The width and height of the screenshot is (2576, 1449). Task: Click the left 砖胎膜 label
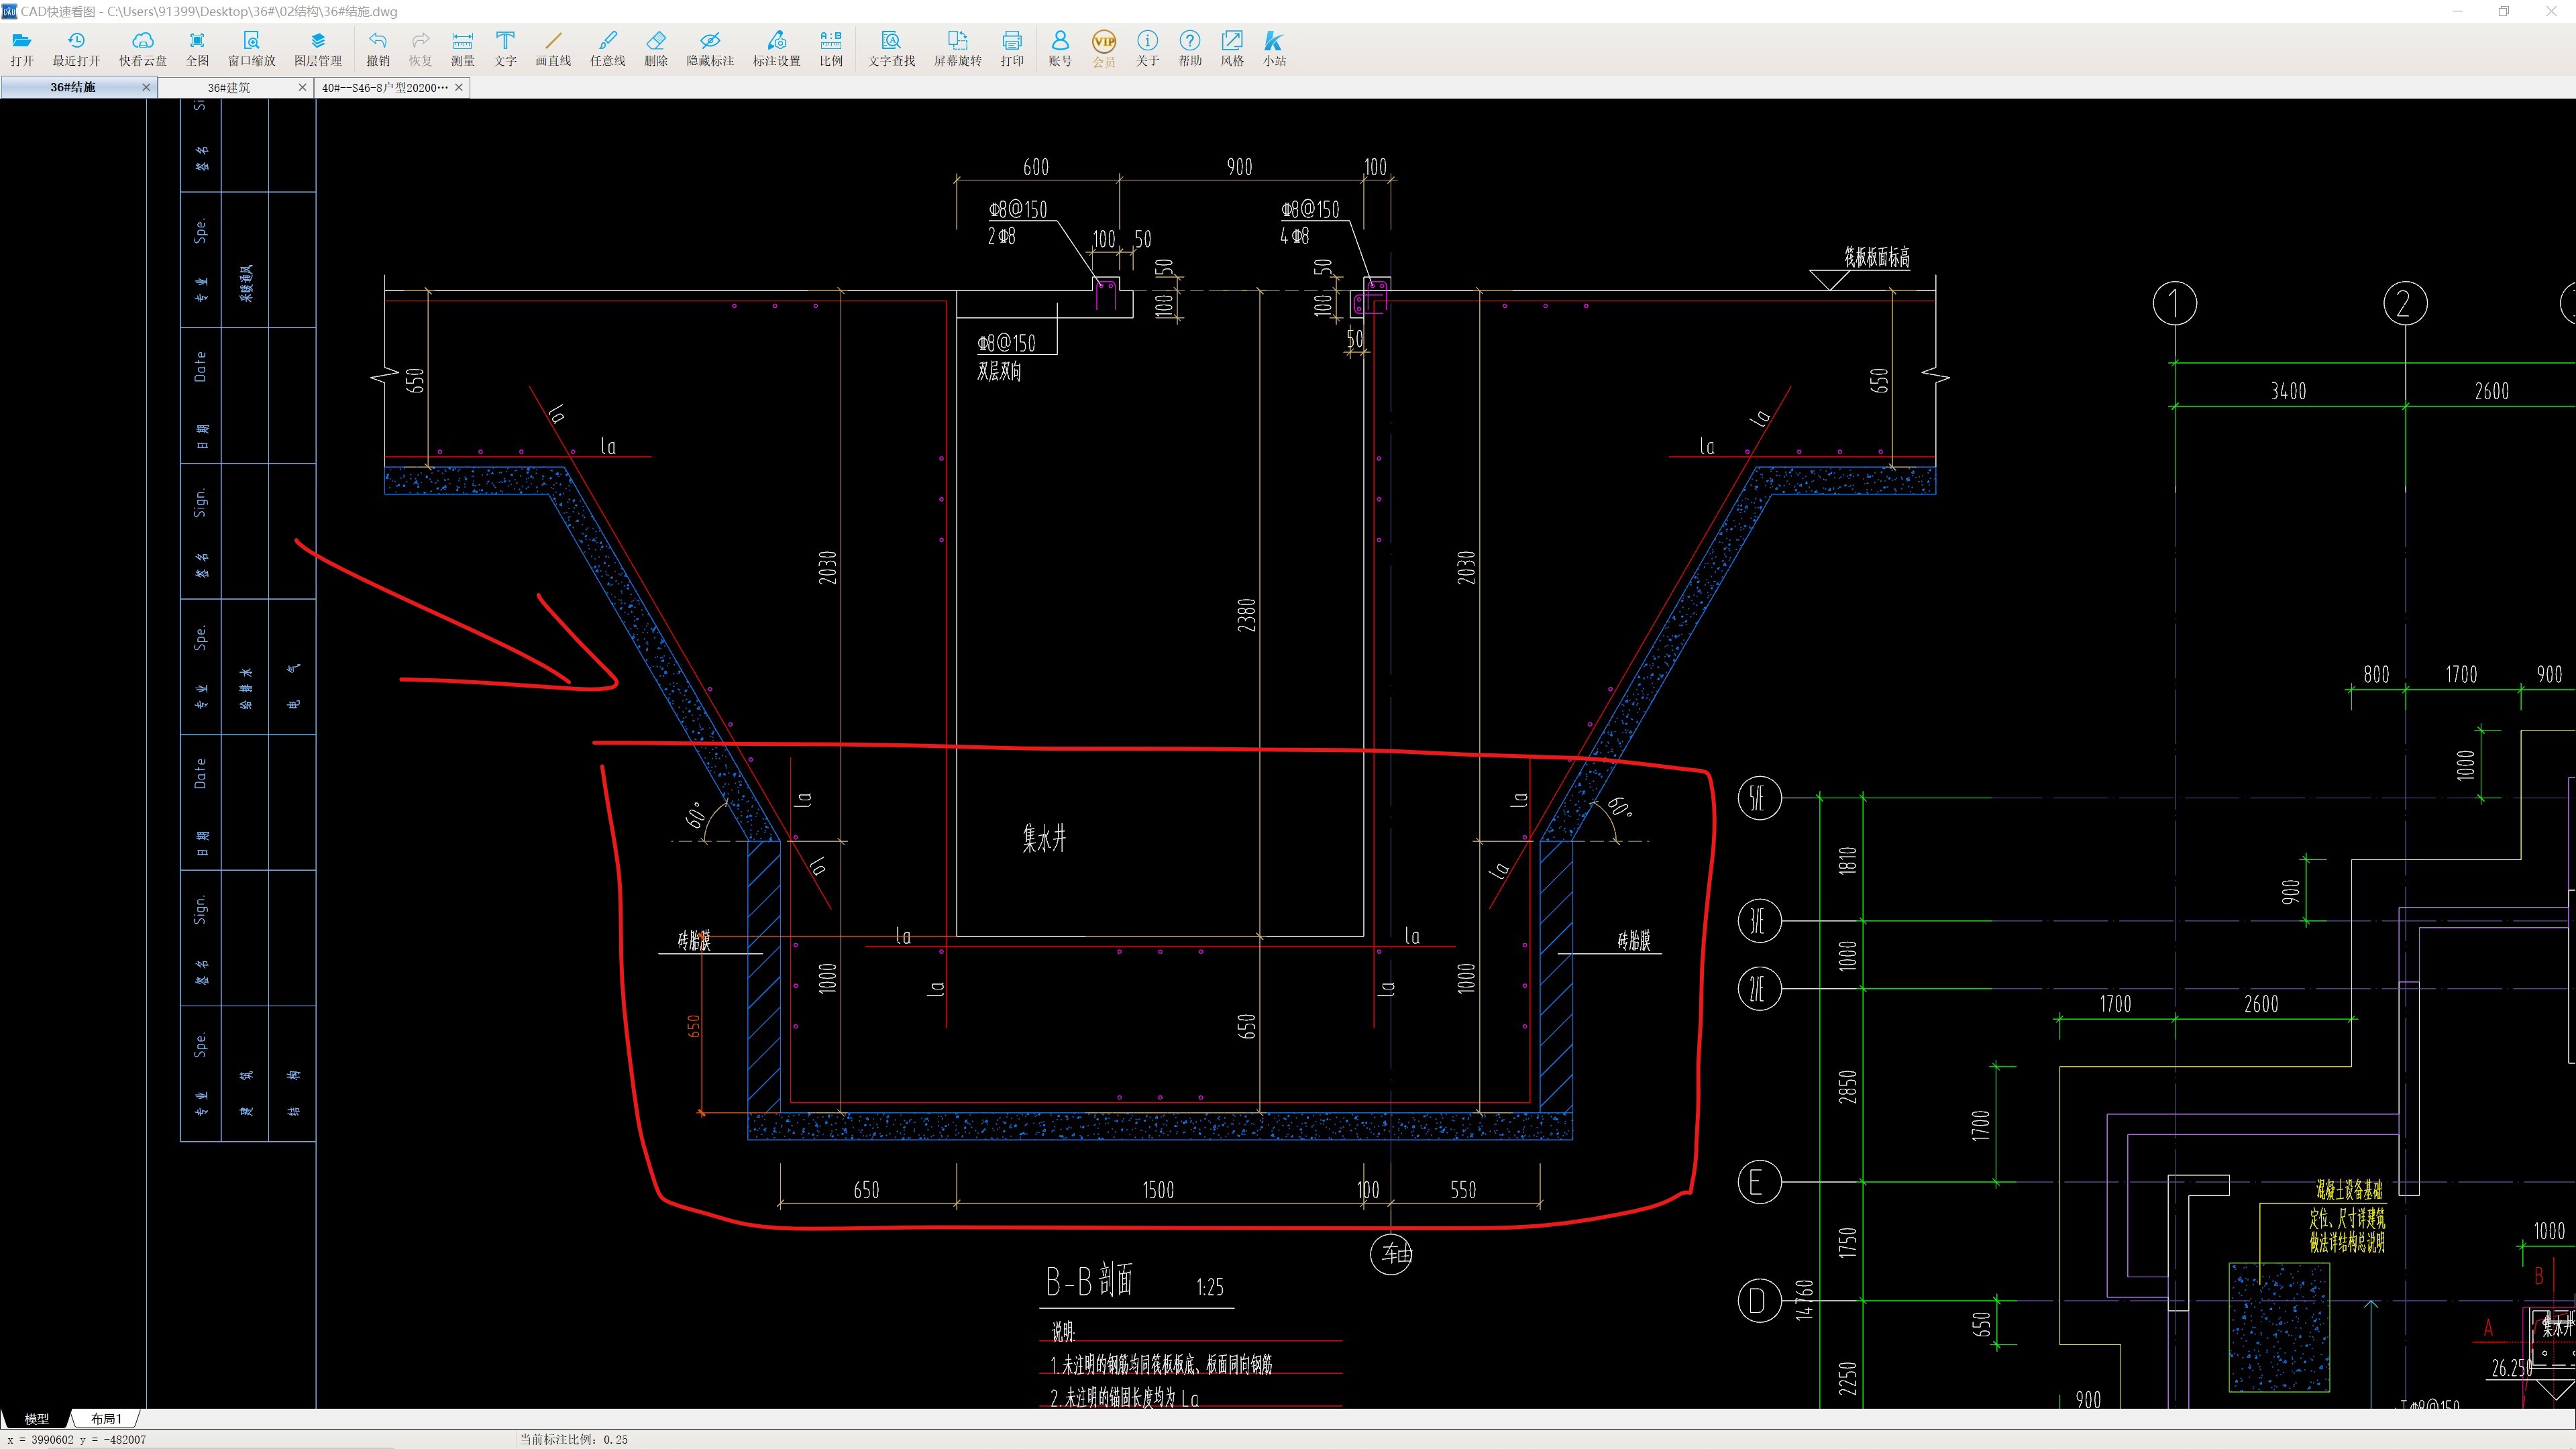pyautogui.click(x=694, y=941)
